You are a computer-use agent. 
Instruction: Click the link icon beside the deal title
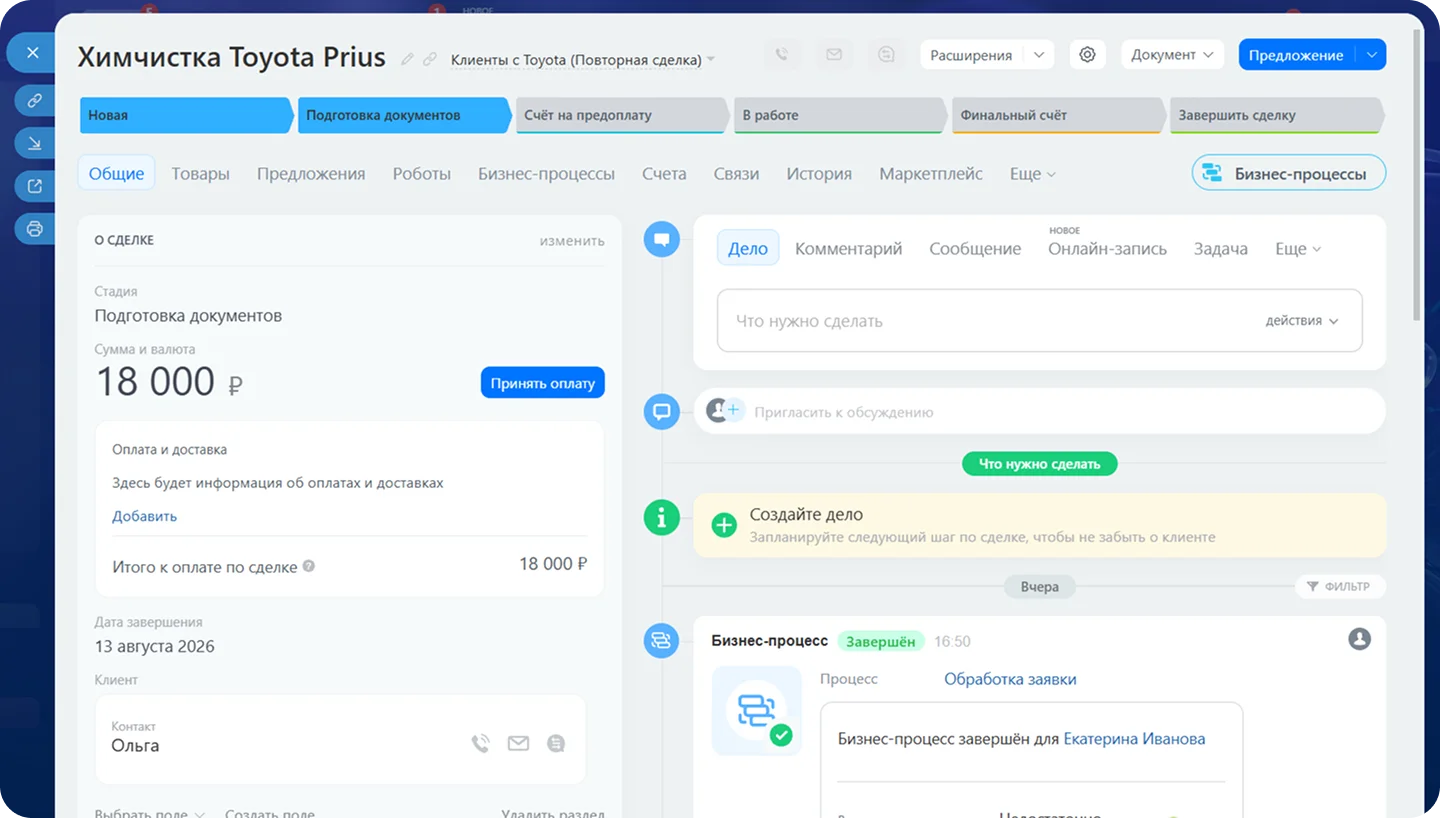coord(430,59)
